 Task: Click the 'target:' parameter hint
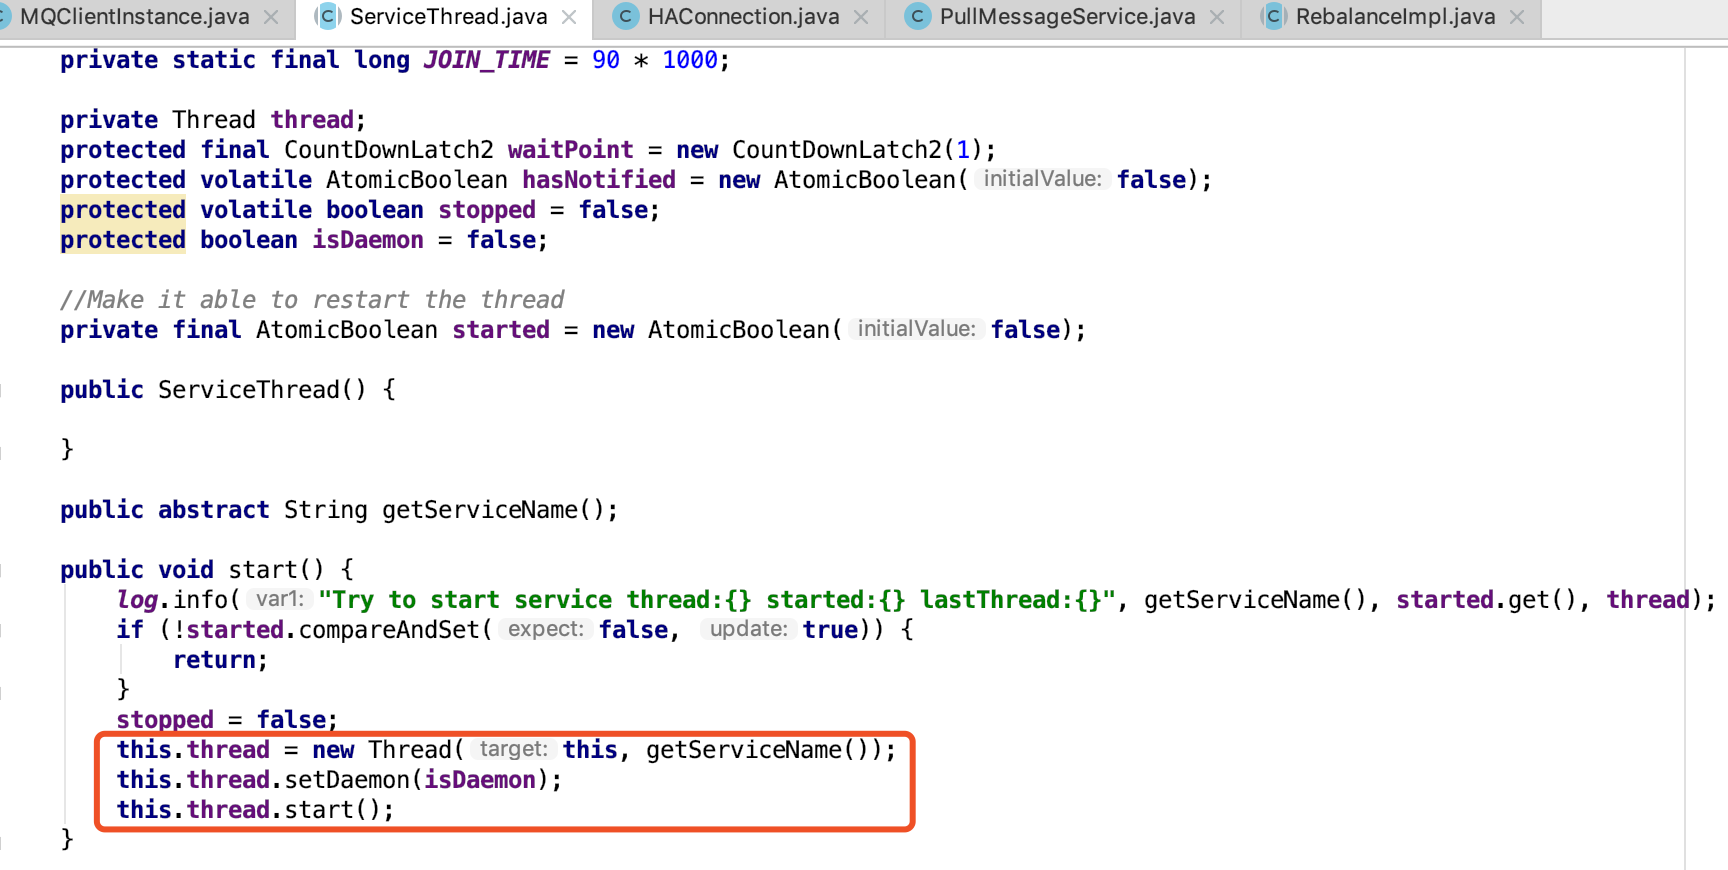(513, 749)
